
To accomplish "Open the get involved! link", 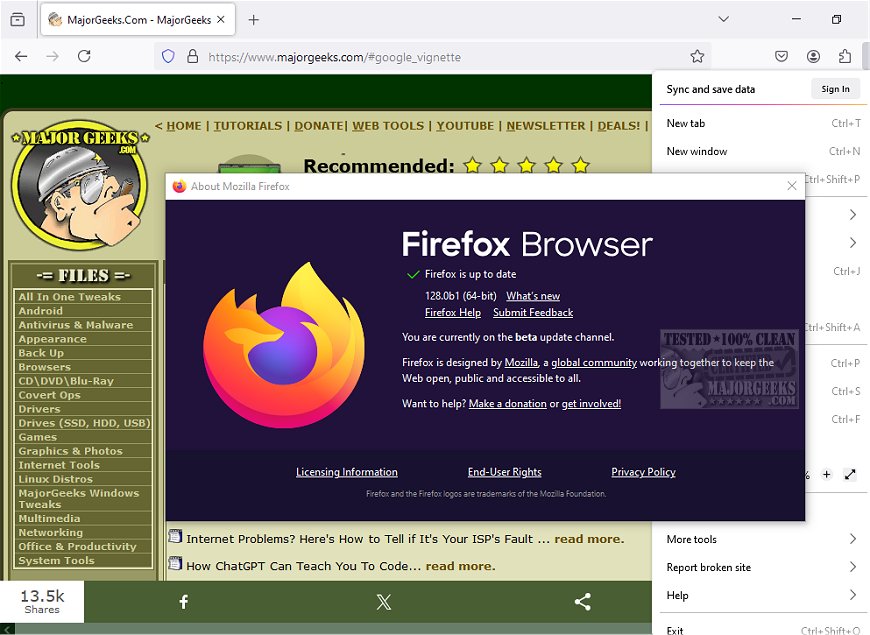I will click(x=591, y=404).
